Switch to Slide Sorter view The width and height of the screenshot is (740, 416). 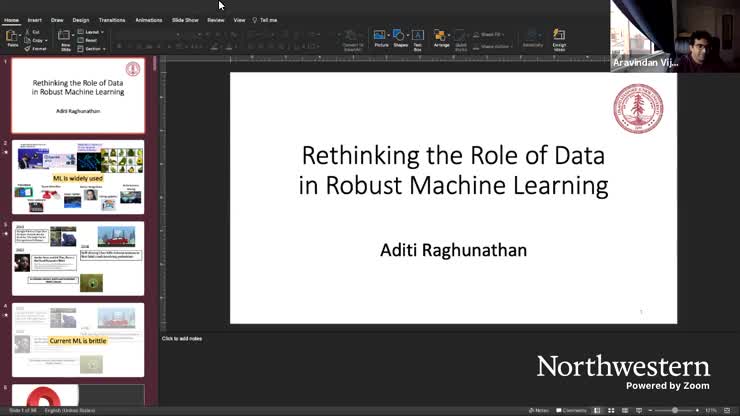(611, 410)
